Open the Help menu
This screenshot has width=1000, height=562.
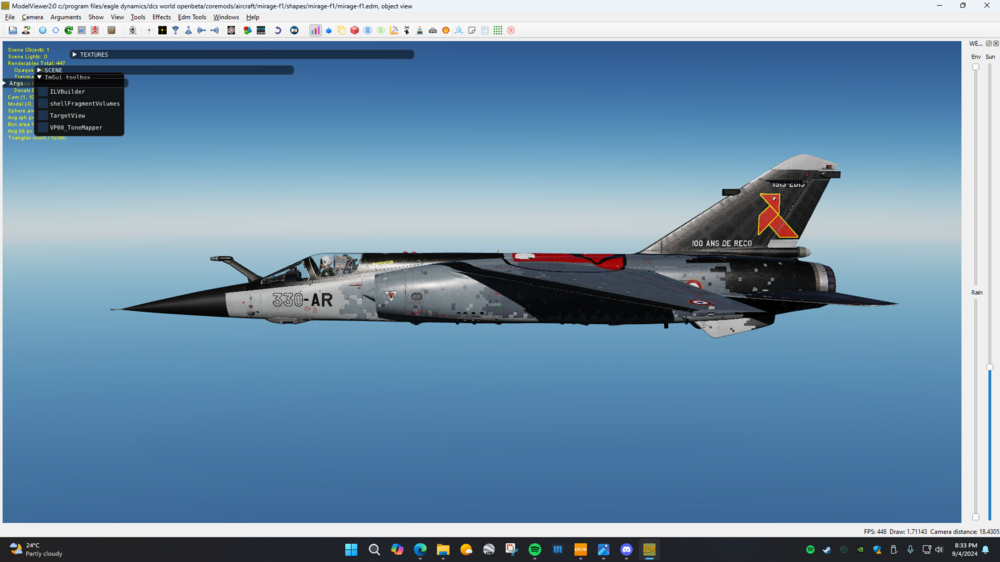tap(253, 17)
